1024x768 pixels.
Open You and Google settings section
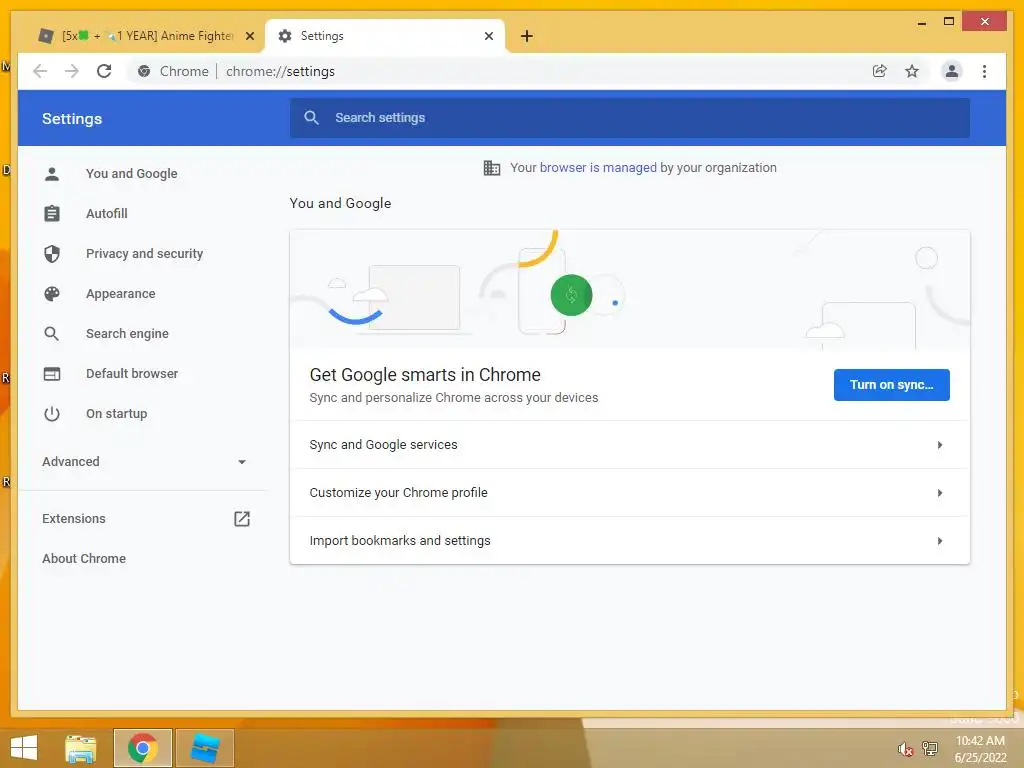coord(131,174)
